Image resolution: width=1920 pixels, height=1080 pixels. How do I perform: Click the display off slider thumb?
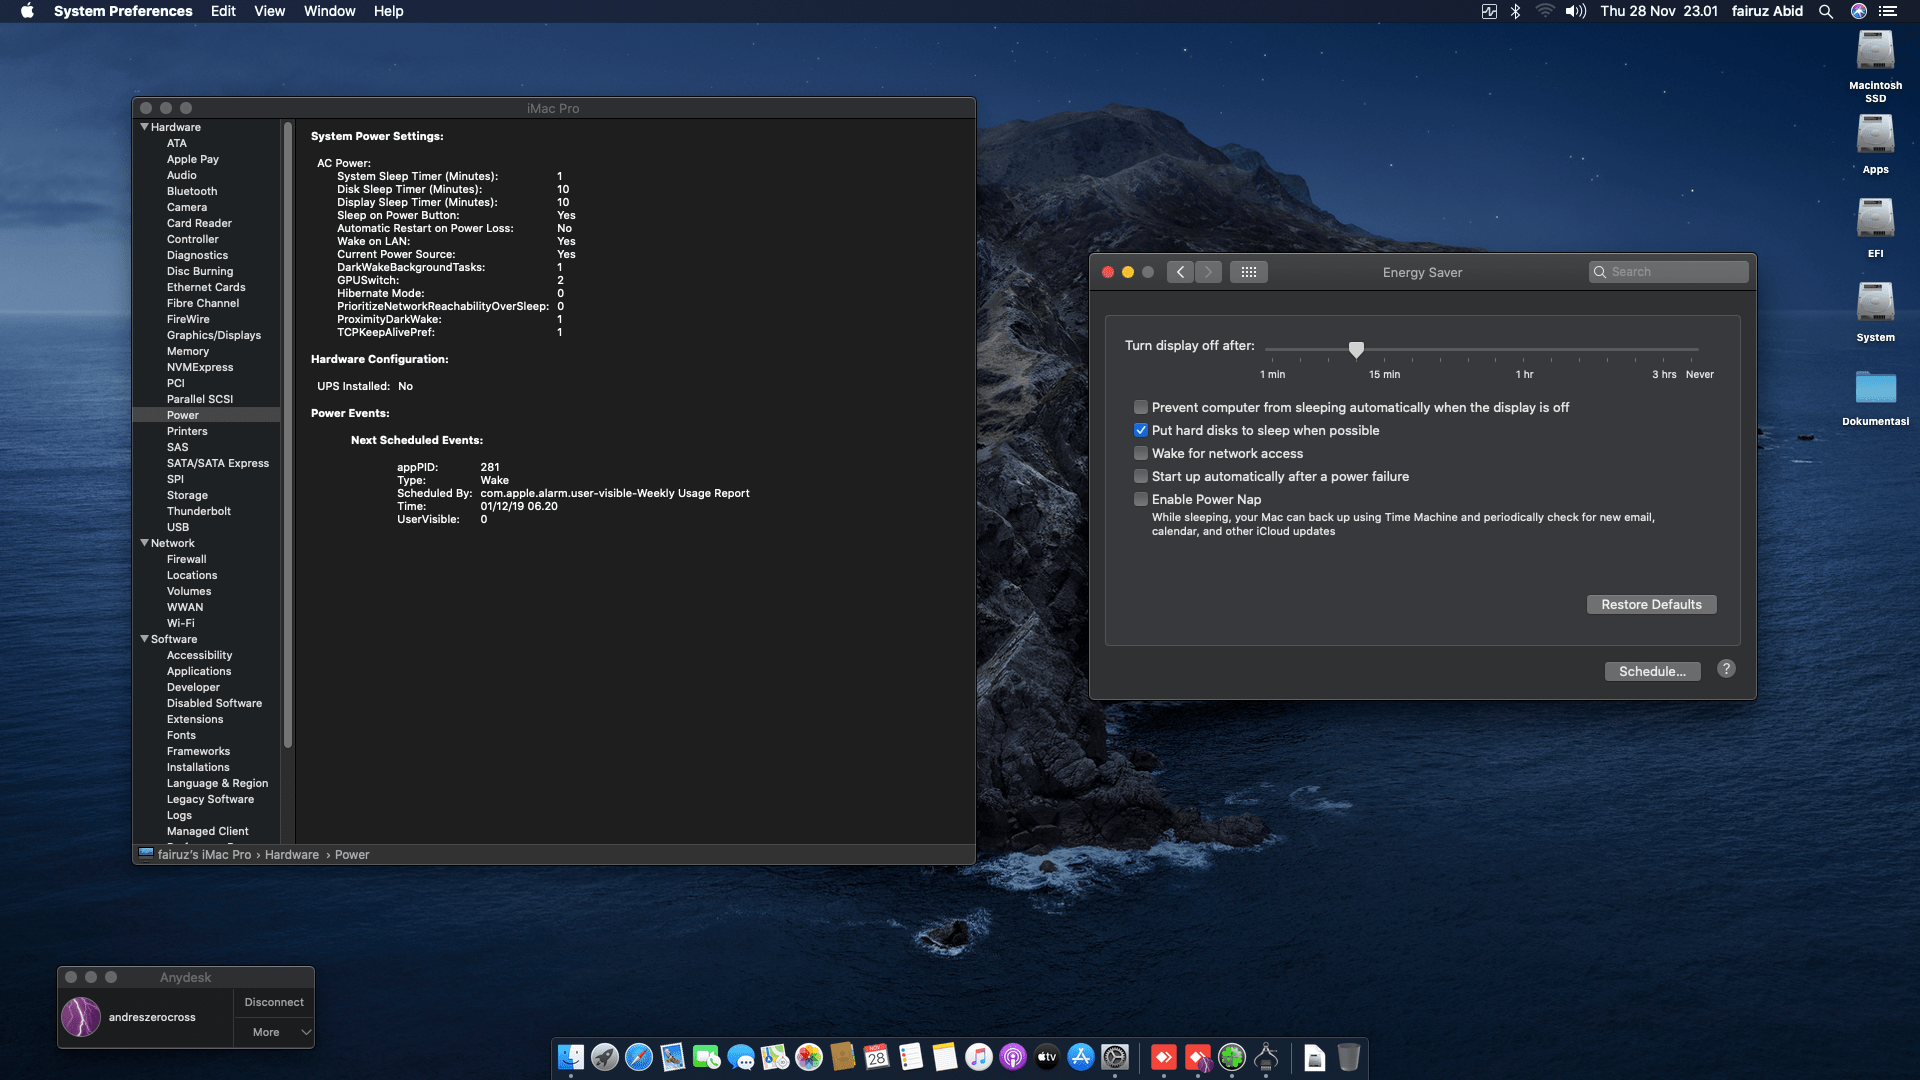1356,349
